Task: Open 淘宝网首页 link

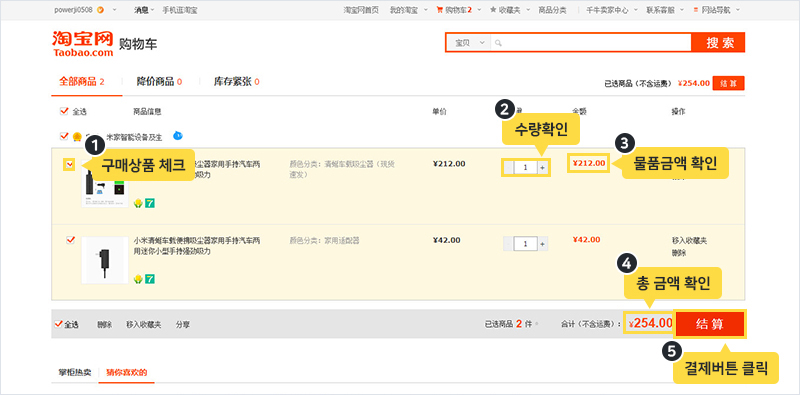Action: pos(361,10)
